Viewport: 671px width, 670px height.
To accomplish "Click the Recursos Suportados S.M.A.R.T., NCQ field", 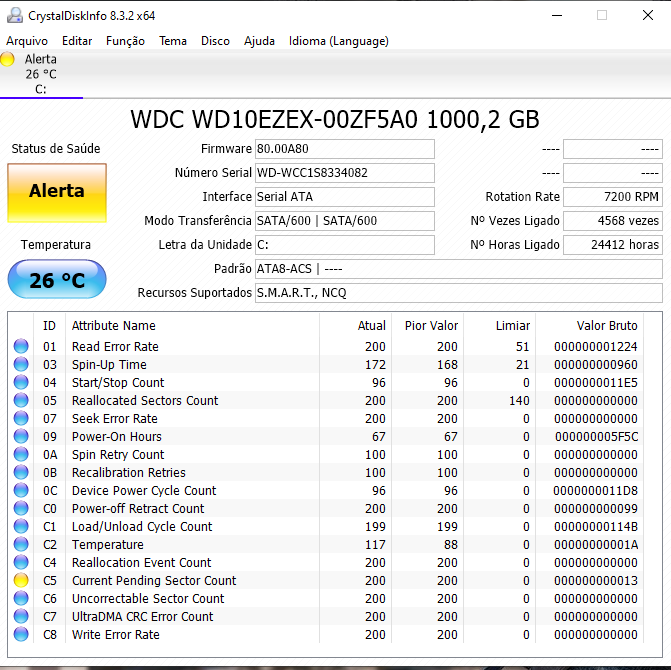I will pyautogui.click(x=459, y=293).
